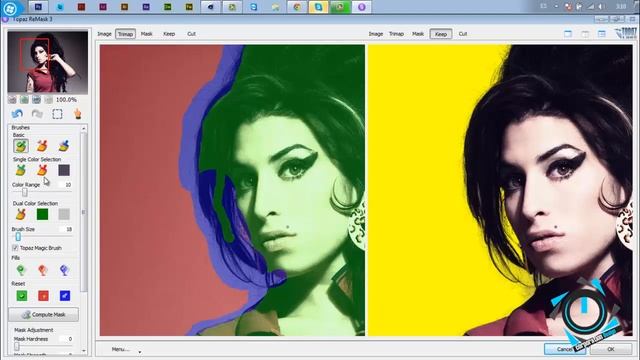This screenshot has width=640, height=360.
Task: Click the Mask Hardness value field
Action: (x=67, y=339)
